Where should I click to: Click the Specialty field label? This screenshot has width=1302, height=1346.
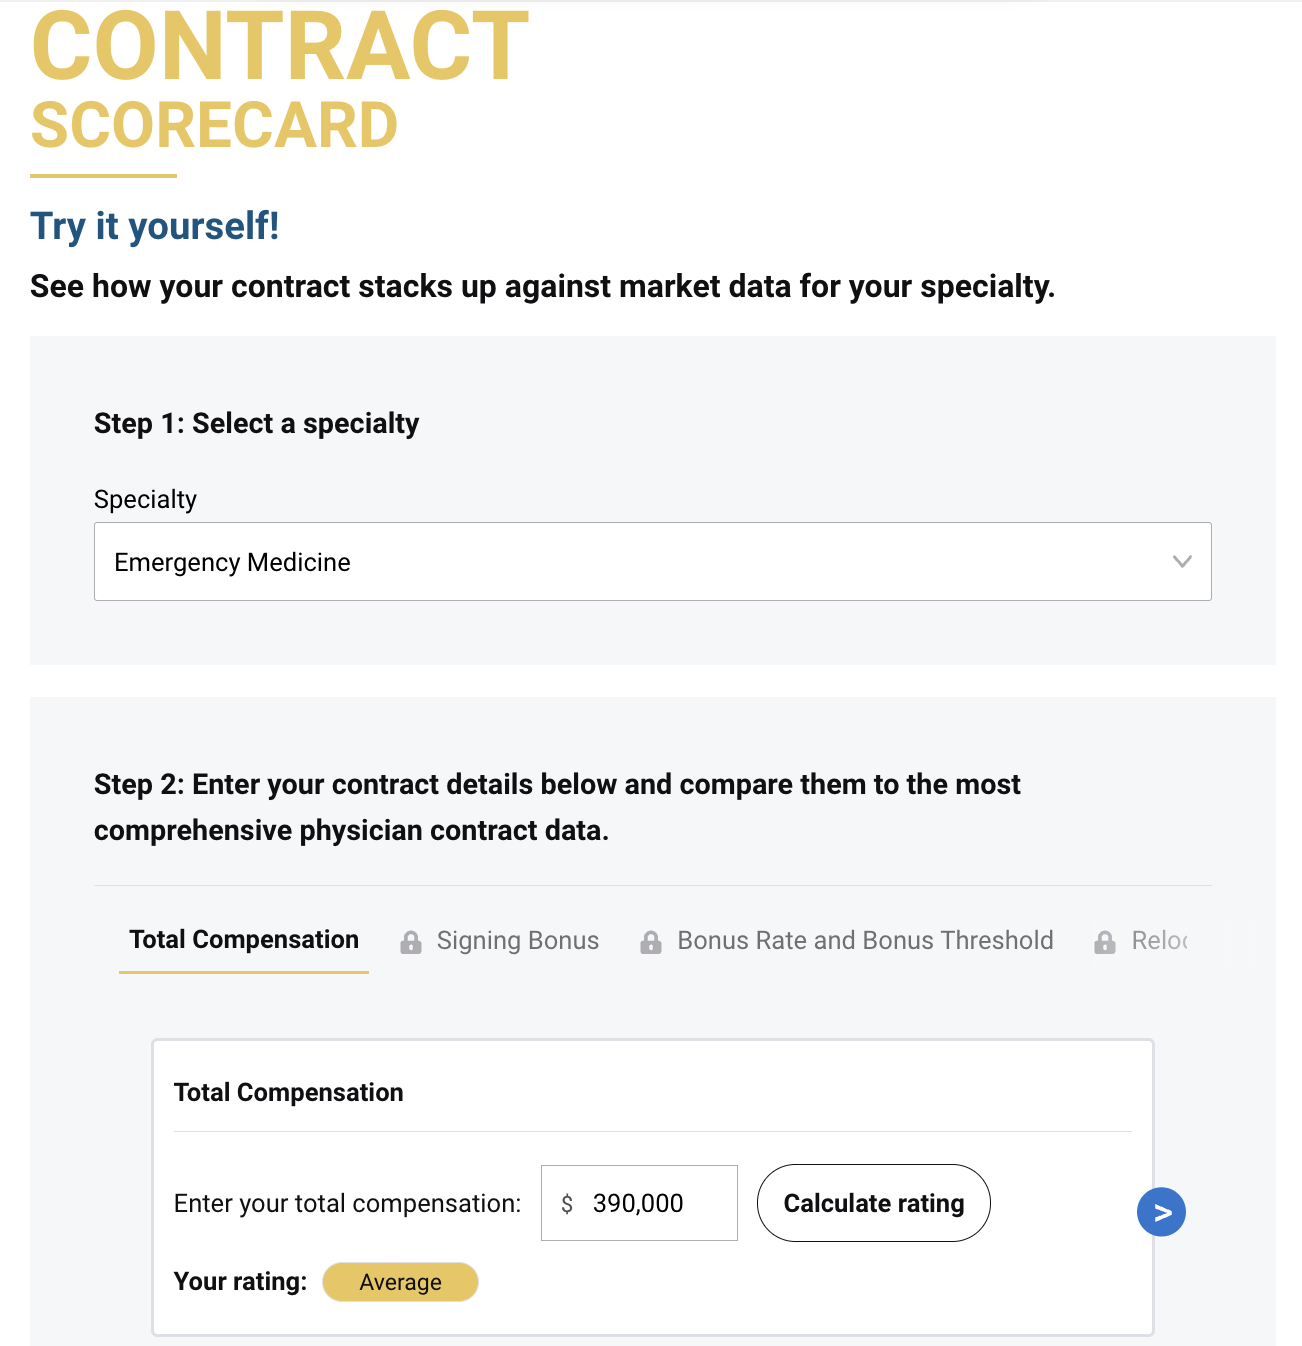[x=145, y=499]
